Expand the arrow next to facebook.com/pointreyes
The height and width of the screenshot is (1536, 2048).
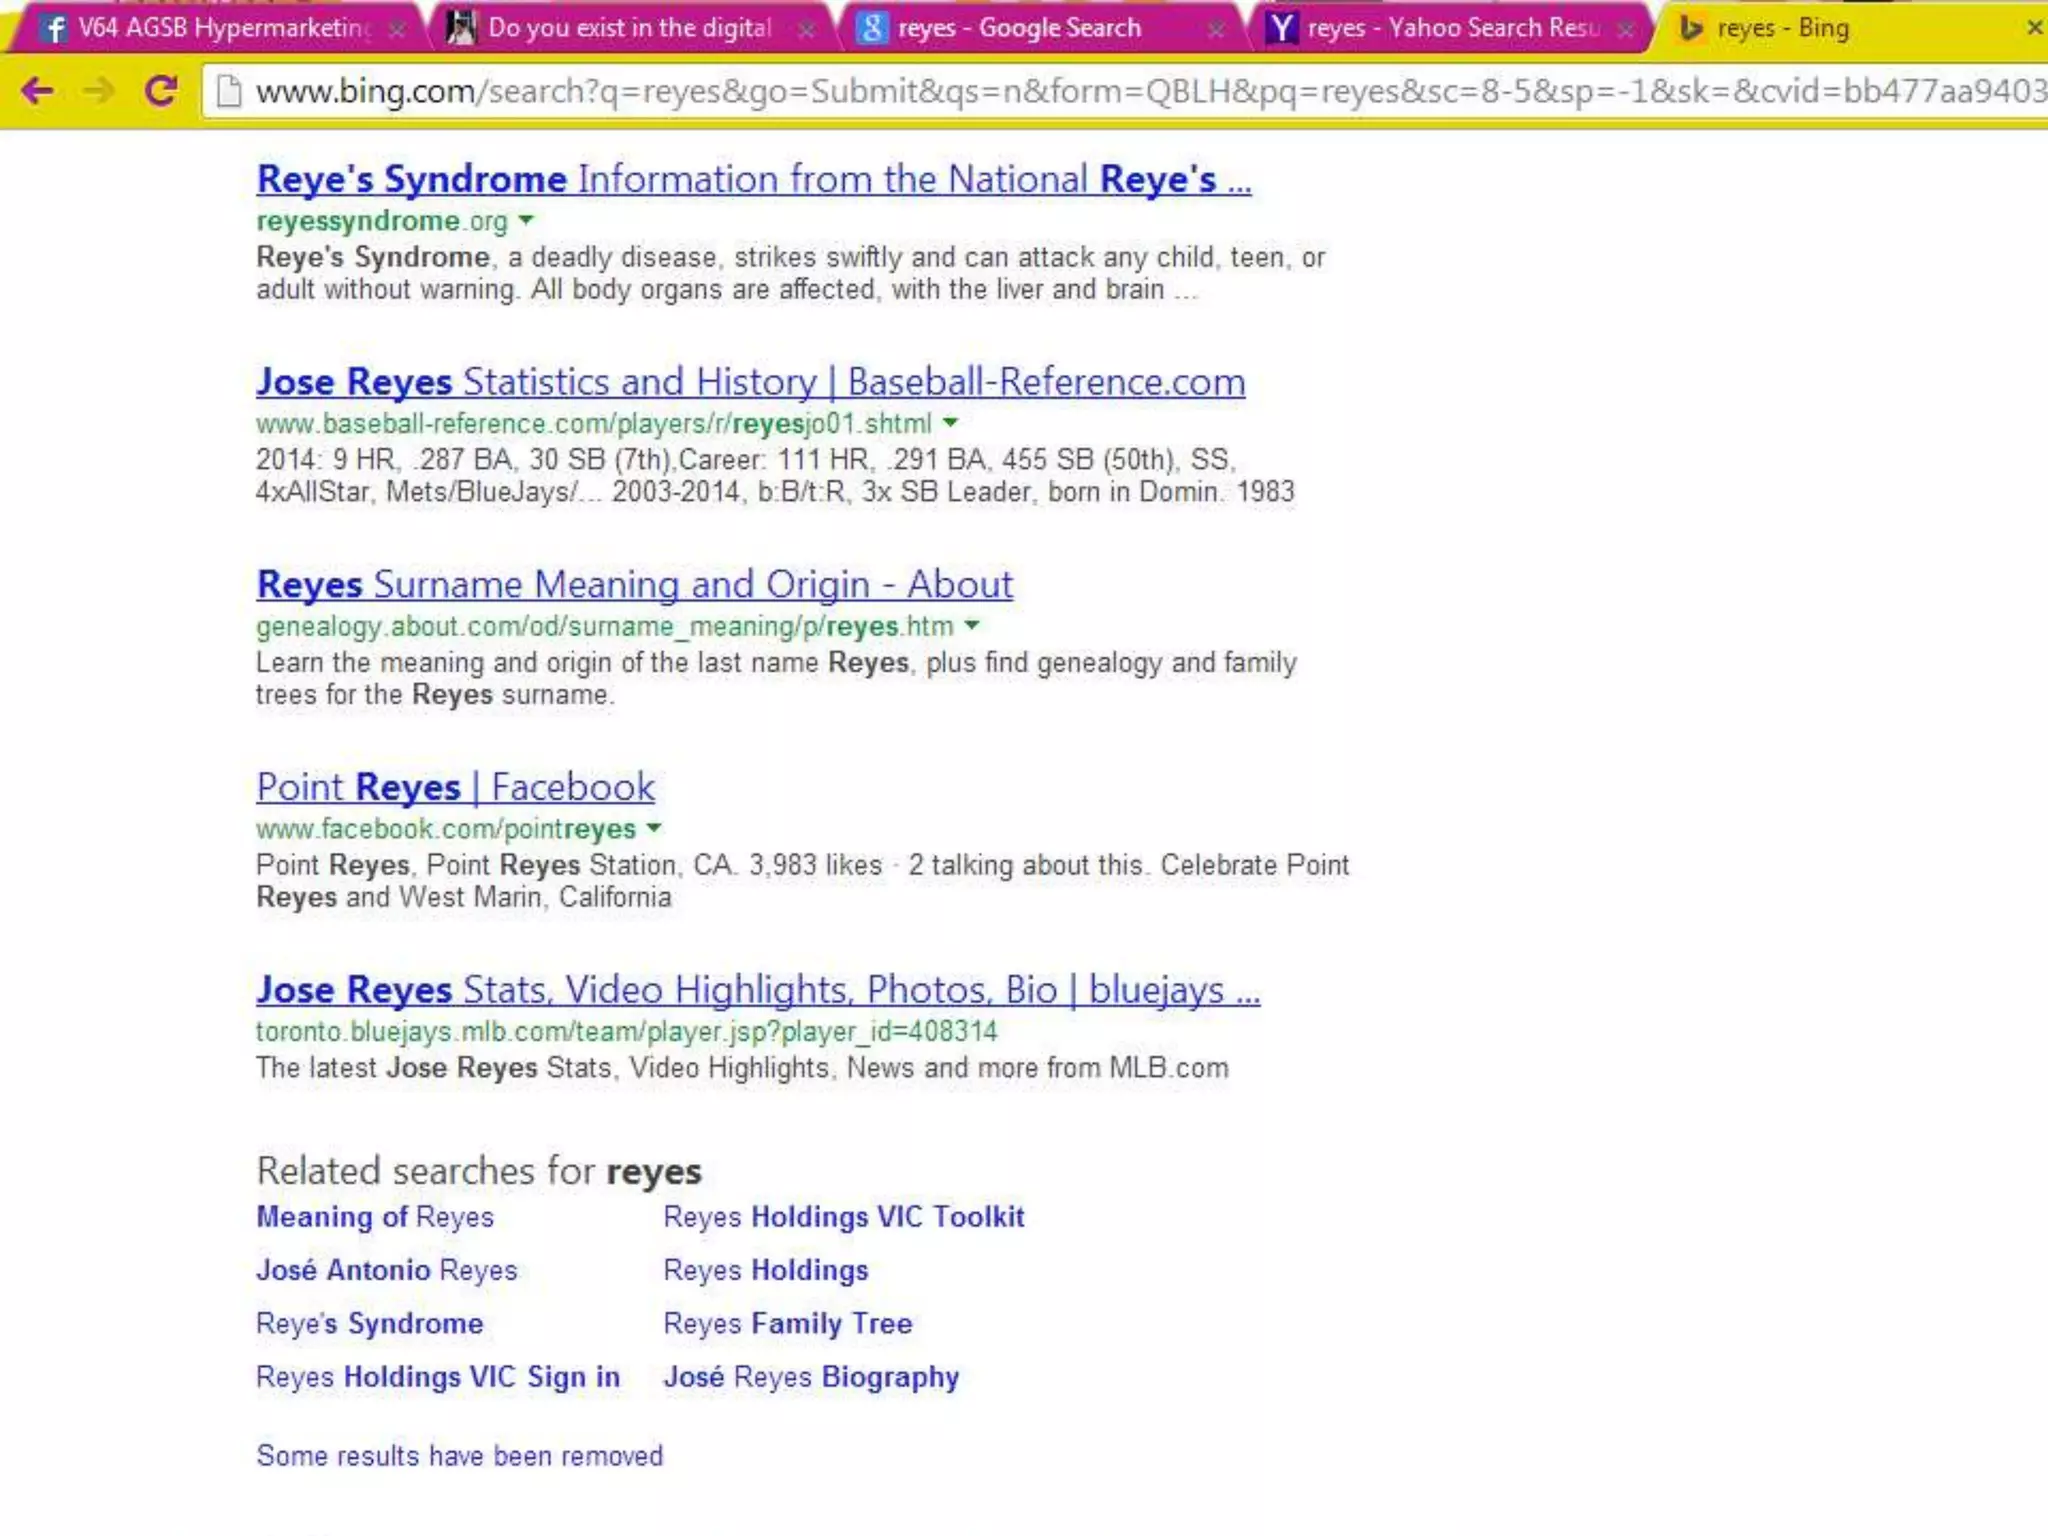pyautogui.click(x=654, y=828)
